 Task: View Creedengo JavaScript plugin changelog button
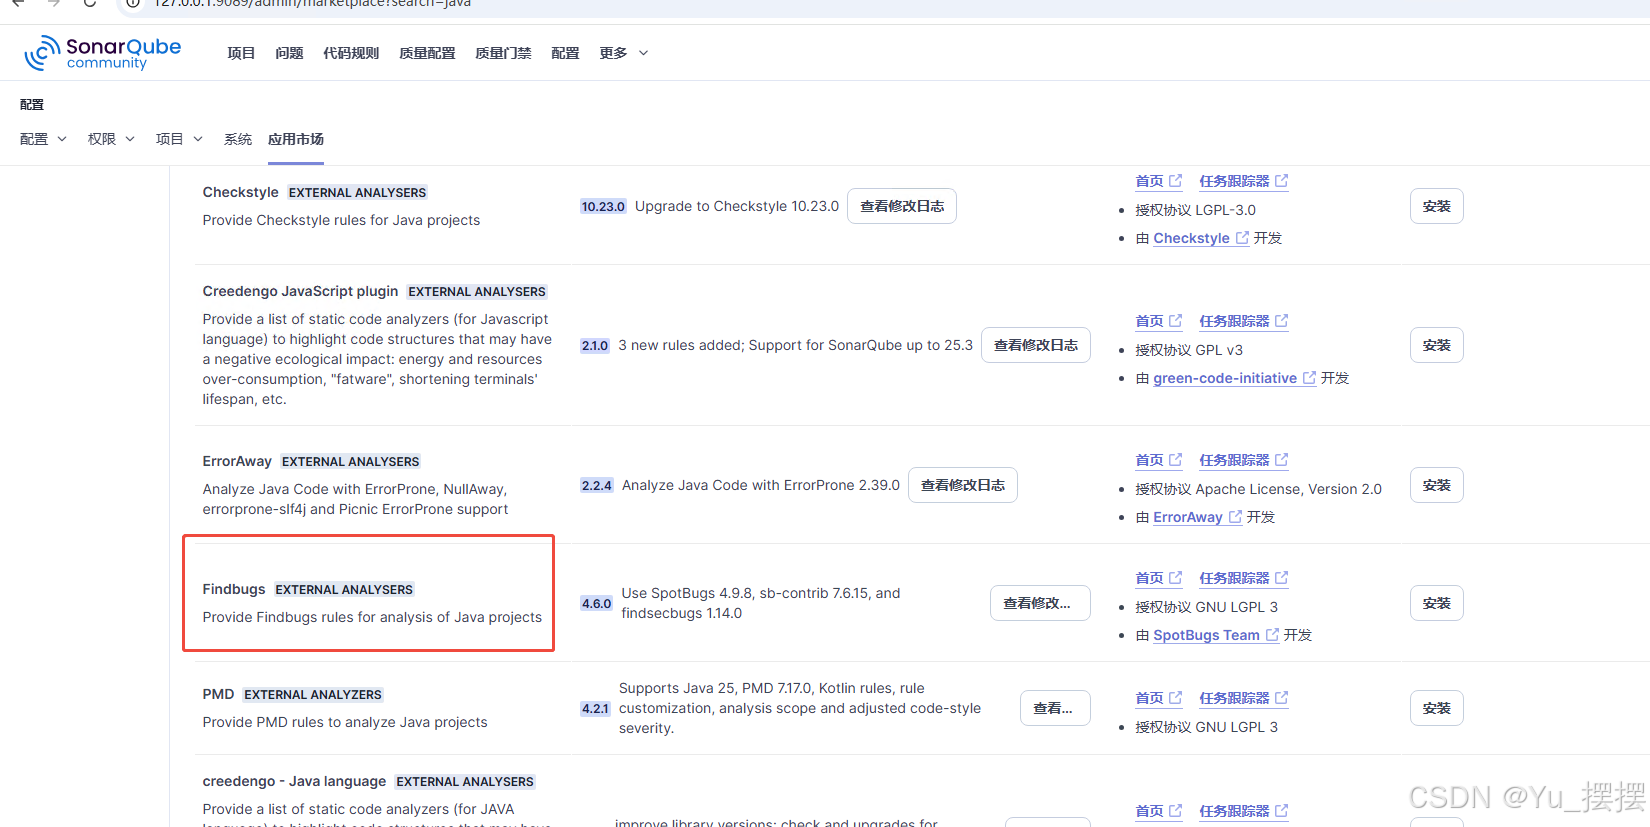(1036, 345)
